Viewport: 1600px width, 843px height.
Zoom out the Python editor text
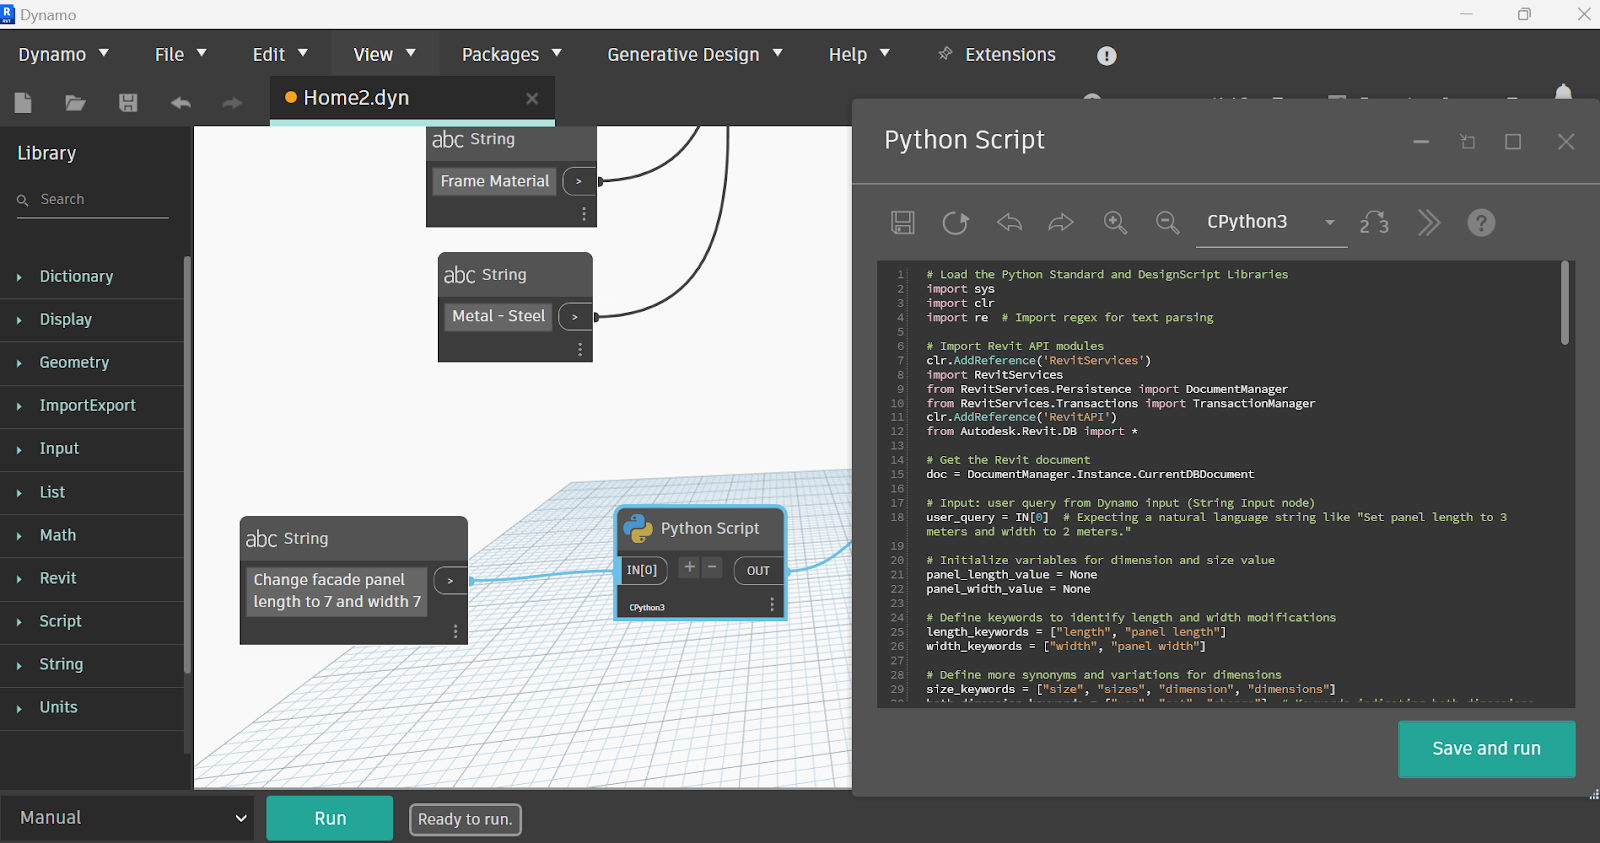click(1167, 222)
